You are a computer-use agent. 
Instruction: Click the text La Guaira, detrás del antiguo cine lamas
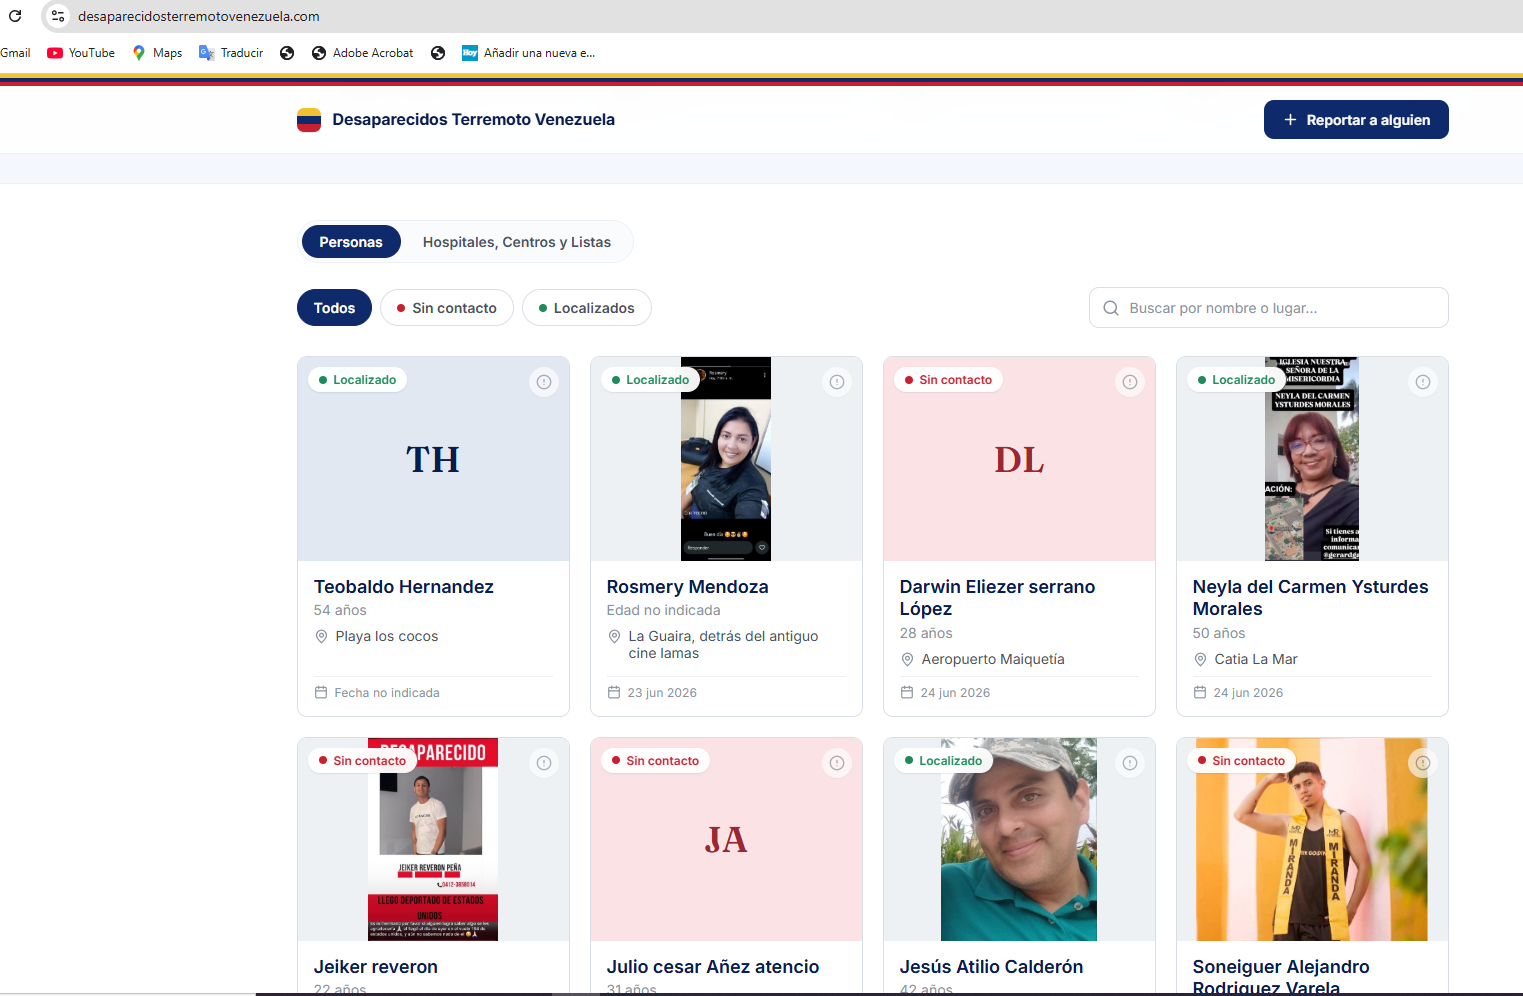click(x=723, y=645)
